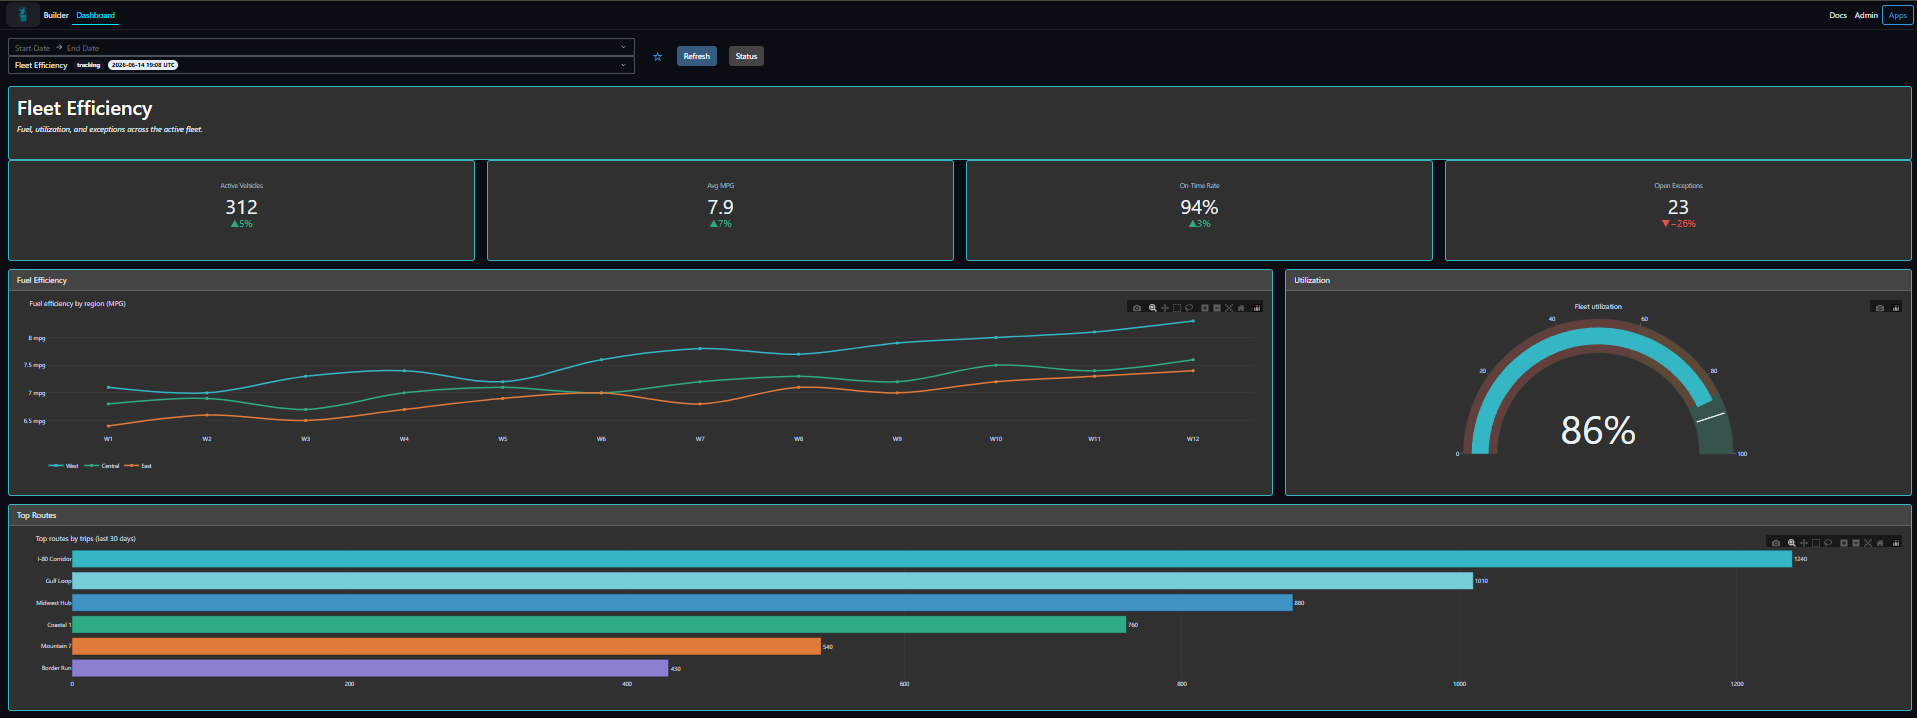Click the Active Vehicles value 312
Screen dimensions: 1917x718
tap(241, 207)
